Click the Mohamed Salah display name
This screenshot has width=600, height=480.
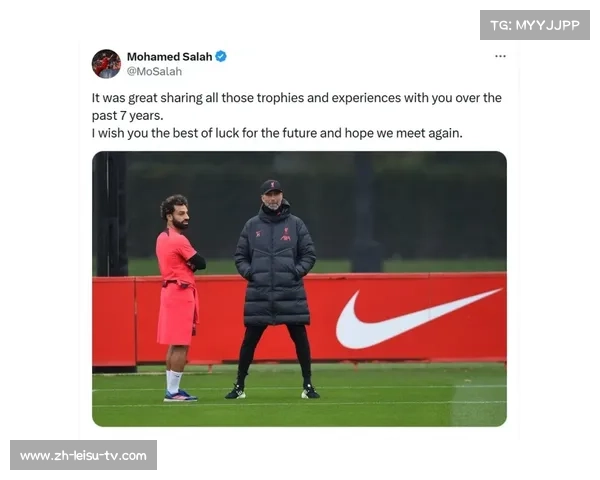(x=170, y=57)
